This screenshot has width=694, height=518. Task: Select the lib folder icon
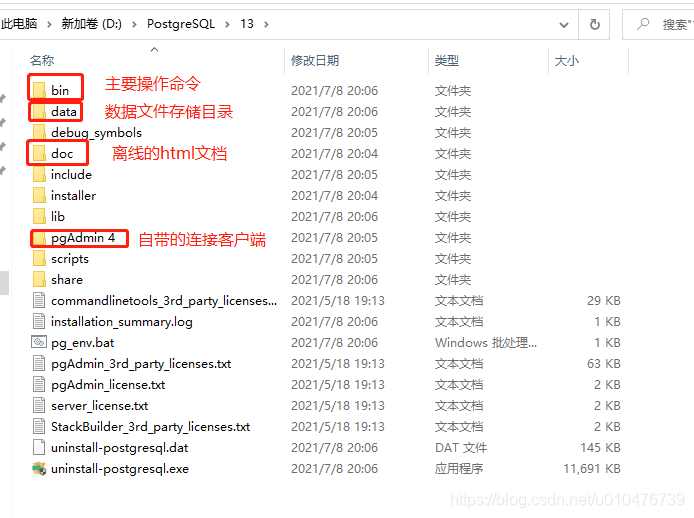39,216
